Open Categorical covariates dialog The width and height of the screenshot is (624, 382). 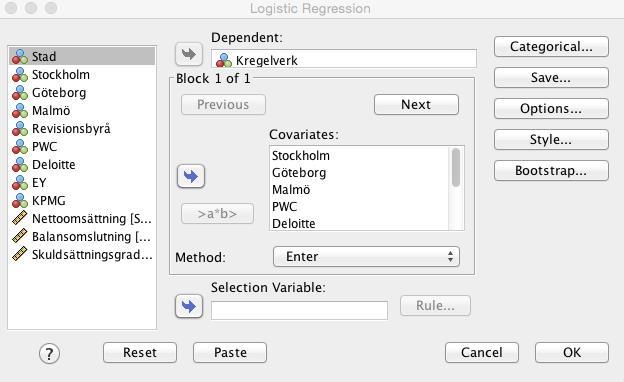[x=551, y=47]
